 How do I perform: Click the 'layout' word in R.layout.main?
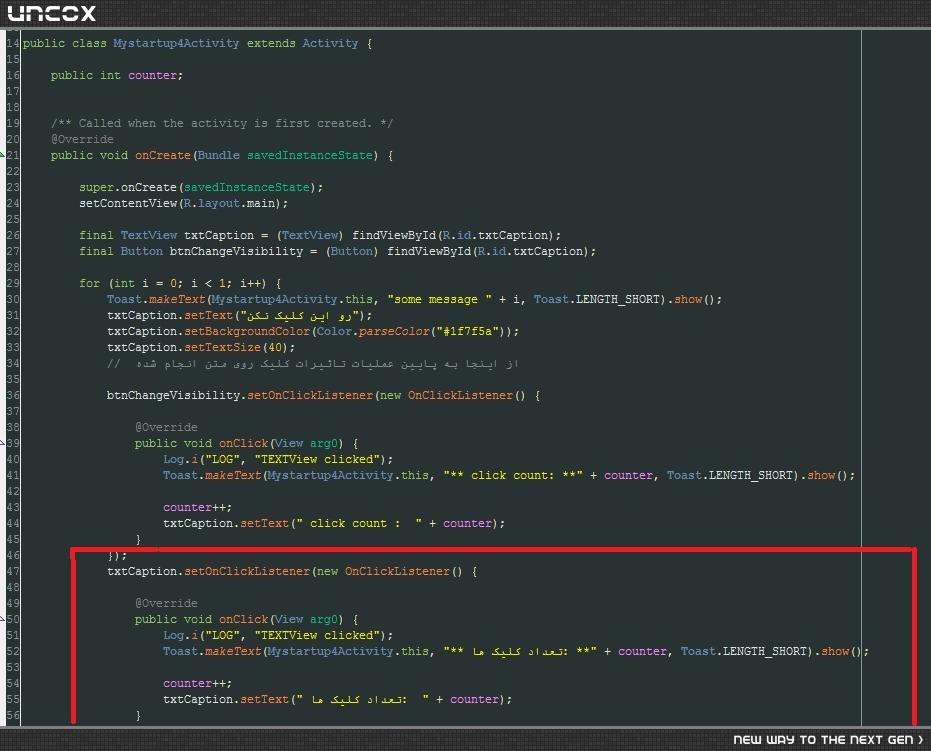point(218,203)
